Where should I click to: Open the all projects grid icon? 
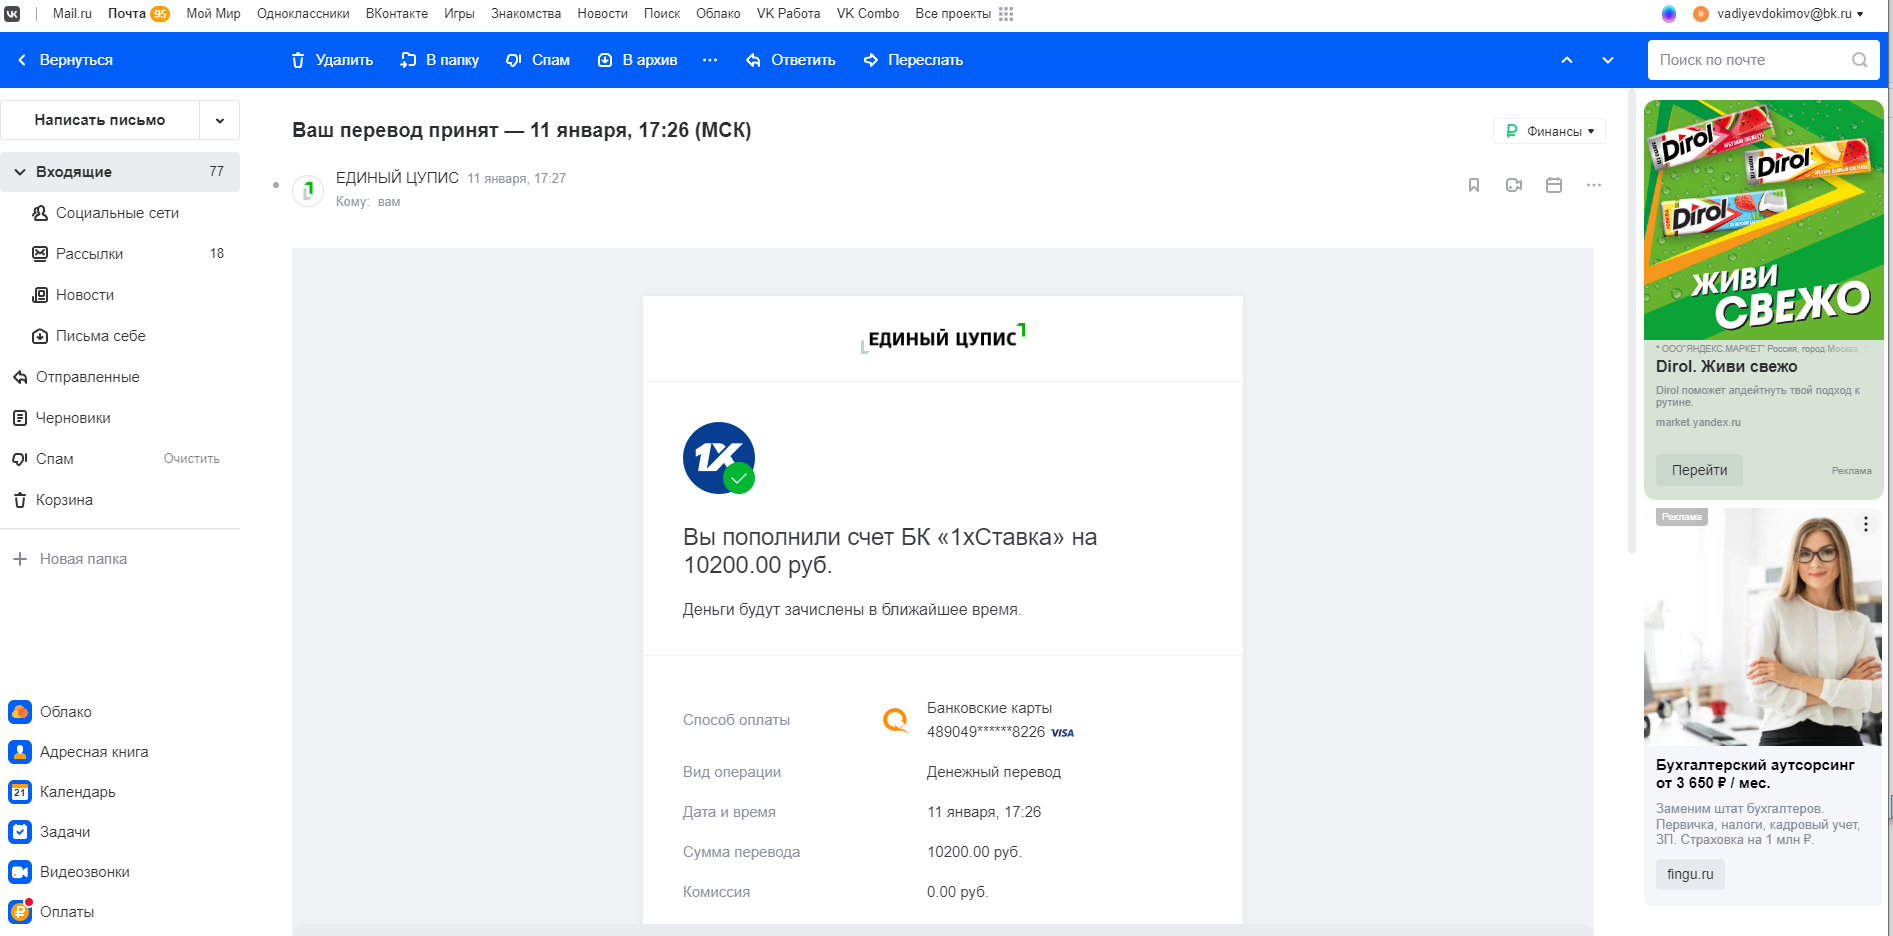[1006, 14]
